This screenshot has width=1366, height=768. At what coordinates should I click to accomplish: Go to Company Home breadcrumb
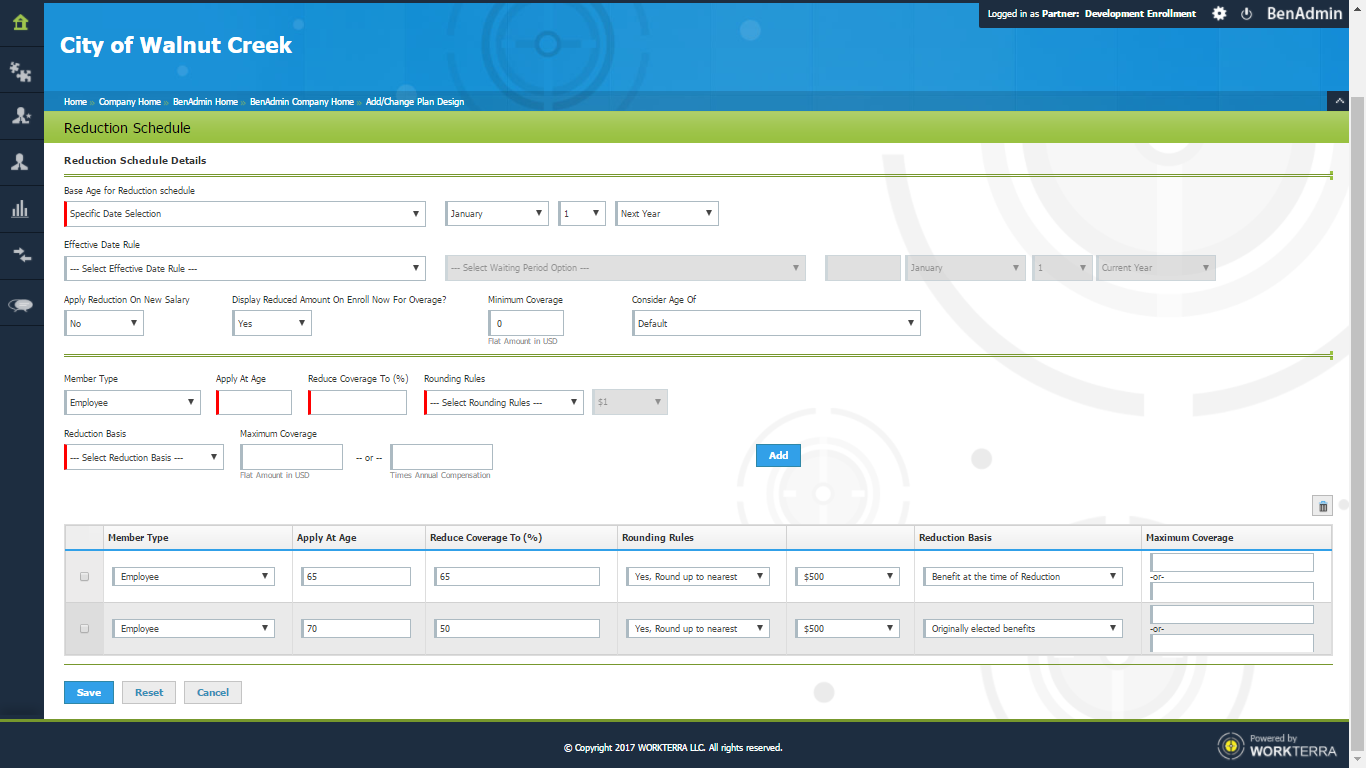pos(130,102)
